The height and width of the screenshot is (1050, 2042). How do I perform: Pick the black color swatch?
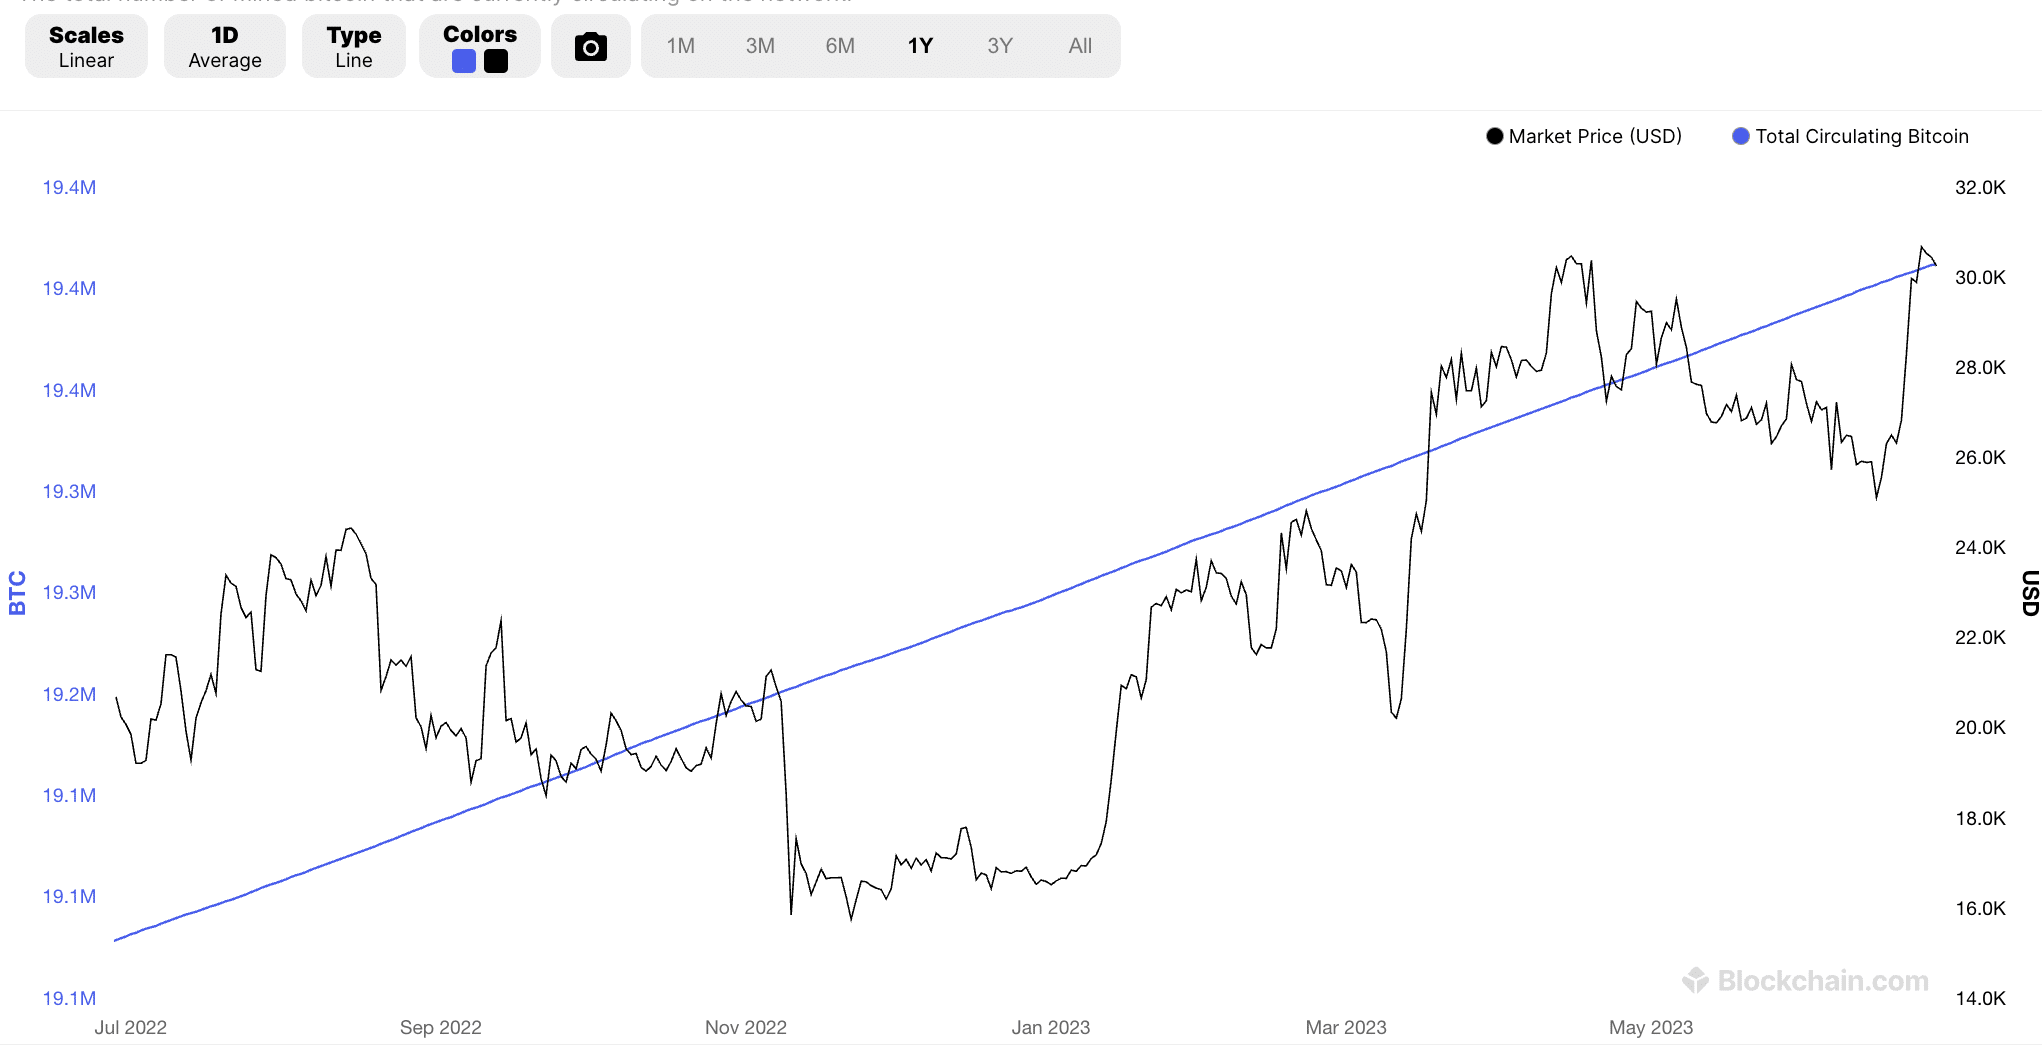(x=496, y=61)
